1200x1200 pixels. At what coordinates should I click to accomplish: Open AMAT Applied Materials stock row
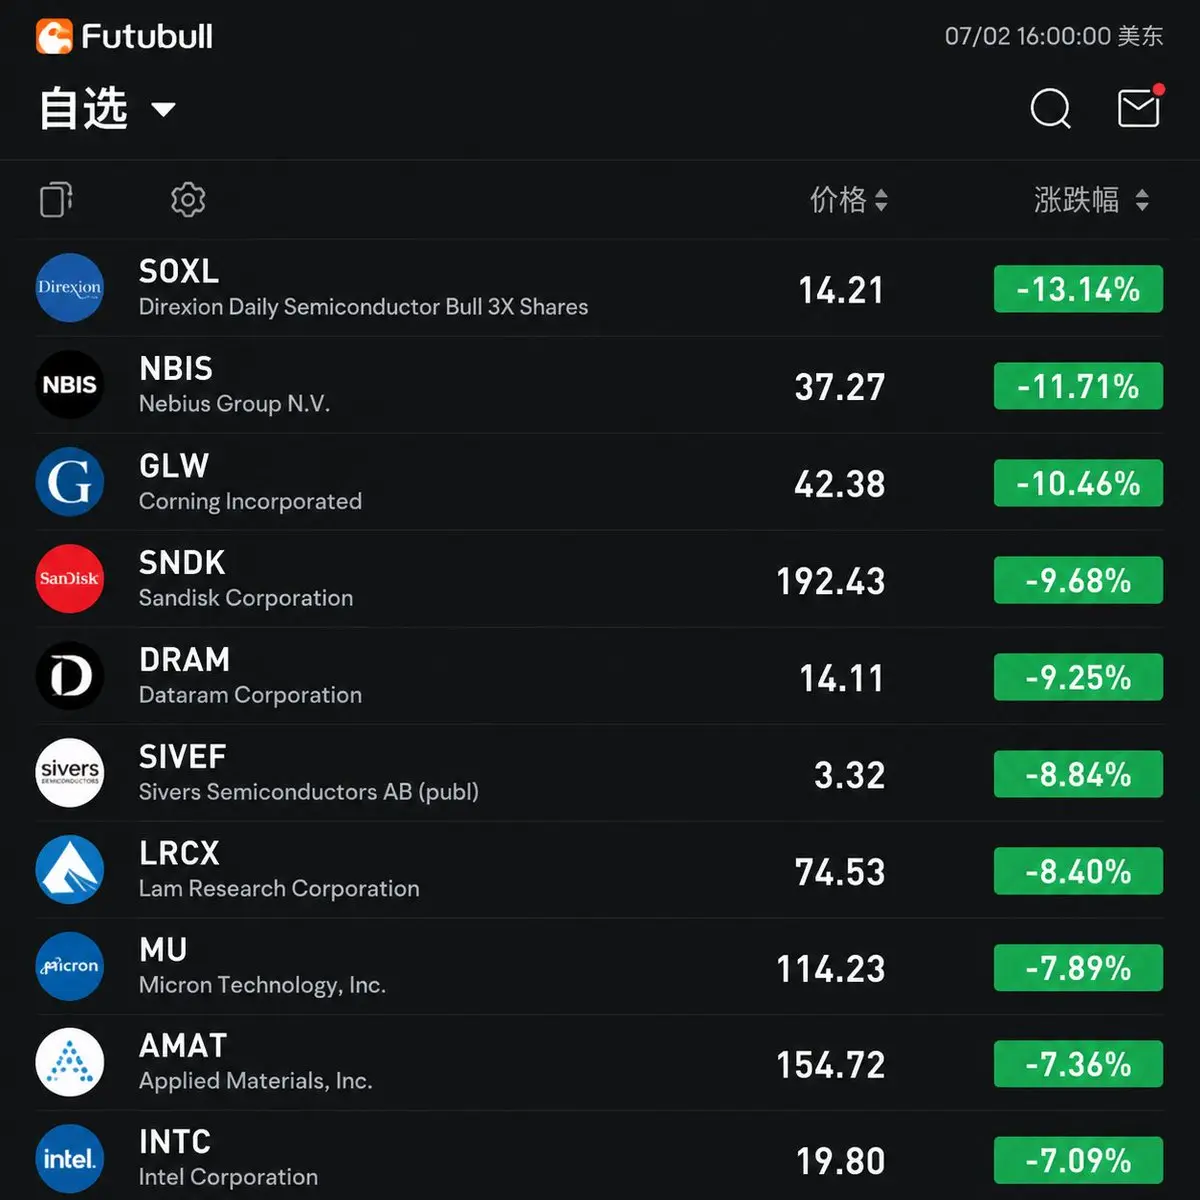(x=600, y=1063)
